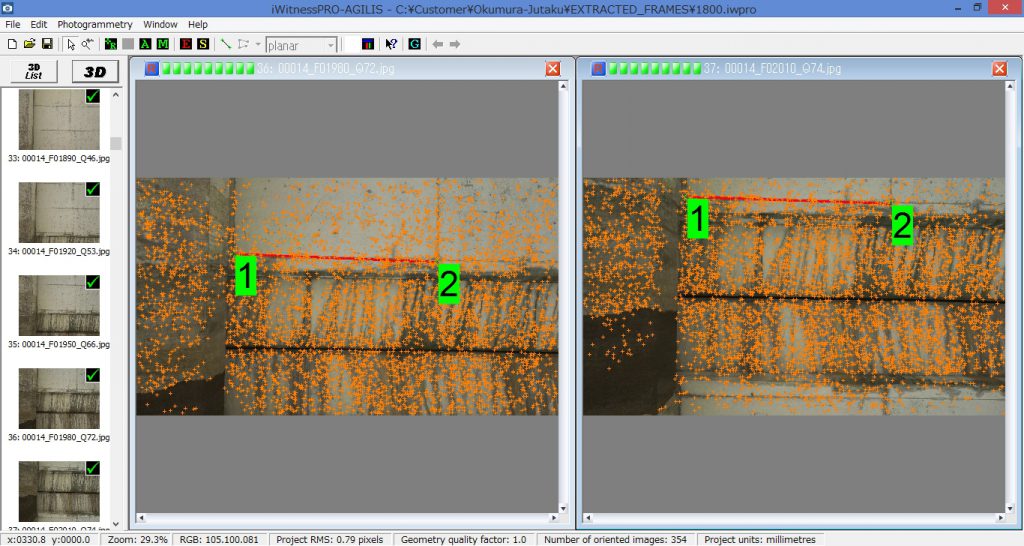Click the thumbnail list scroll down arrow
The image size is (1024, 546).
pos(116,524)
